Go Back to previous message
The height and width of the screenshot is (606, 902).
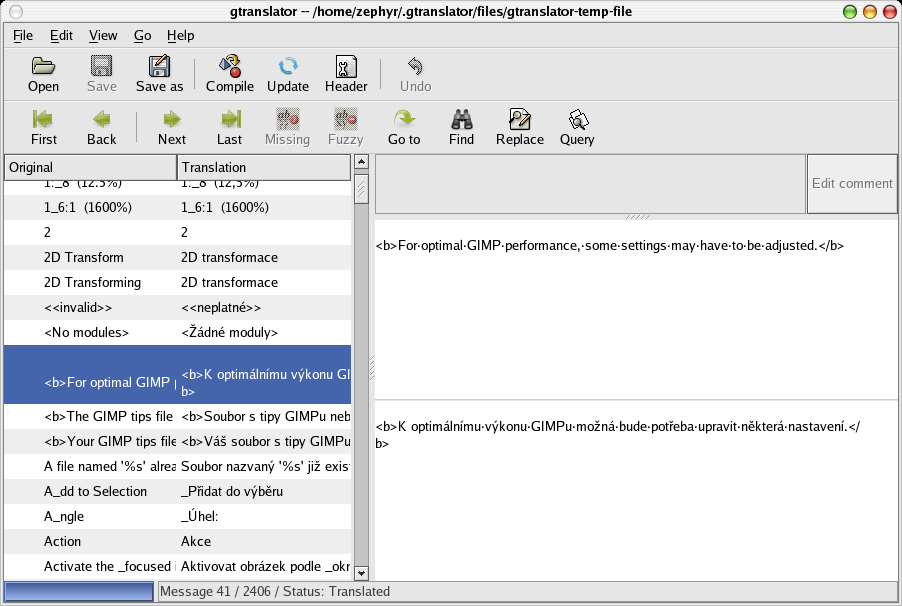101,127
